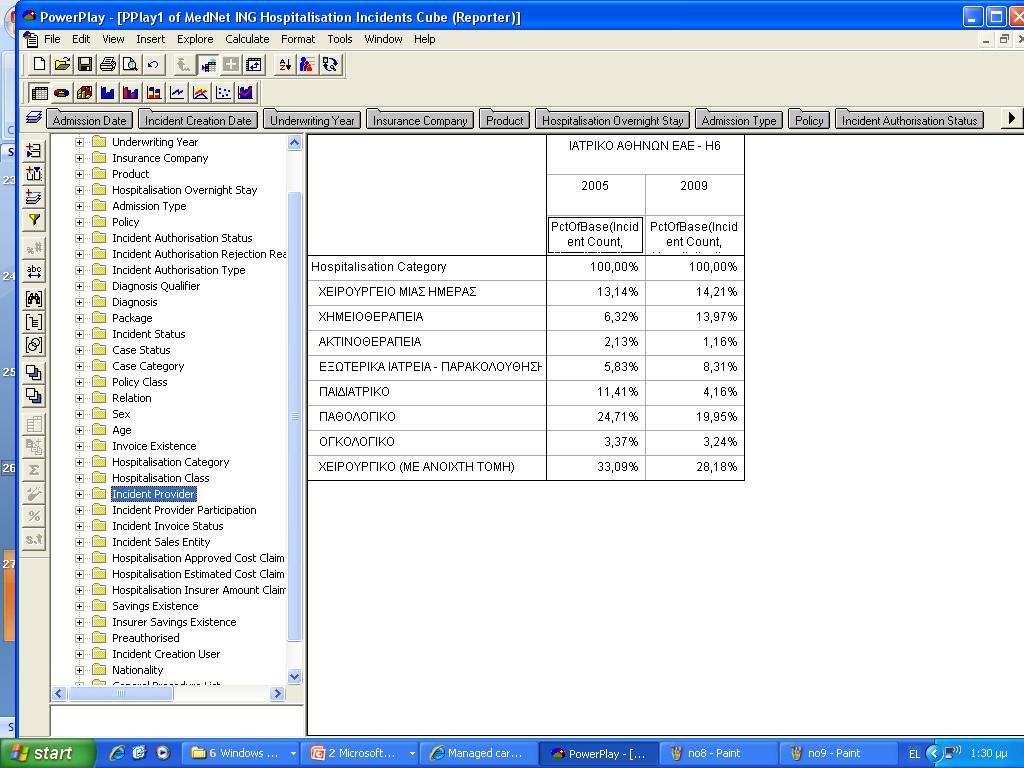Expand the Savings Existence tree node
Screen dimensions: 1024x768
coord(79,606)
